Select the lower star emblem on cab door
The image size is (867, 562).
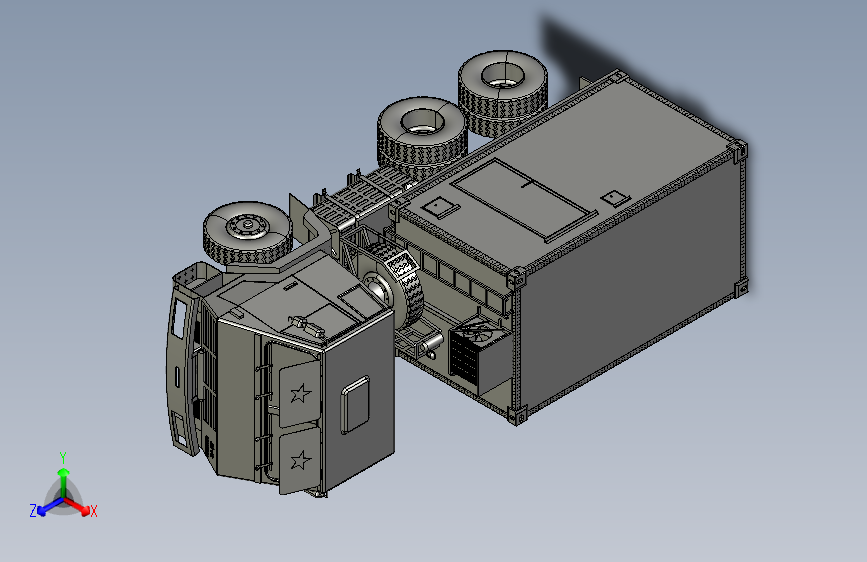coord(300,460)
